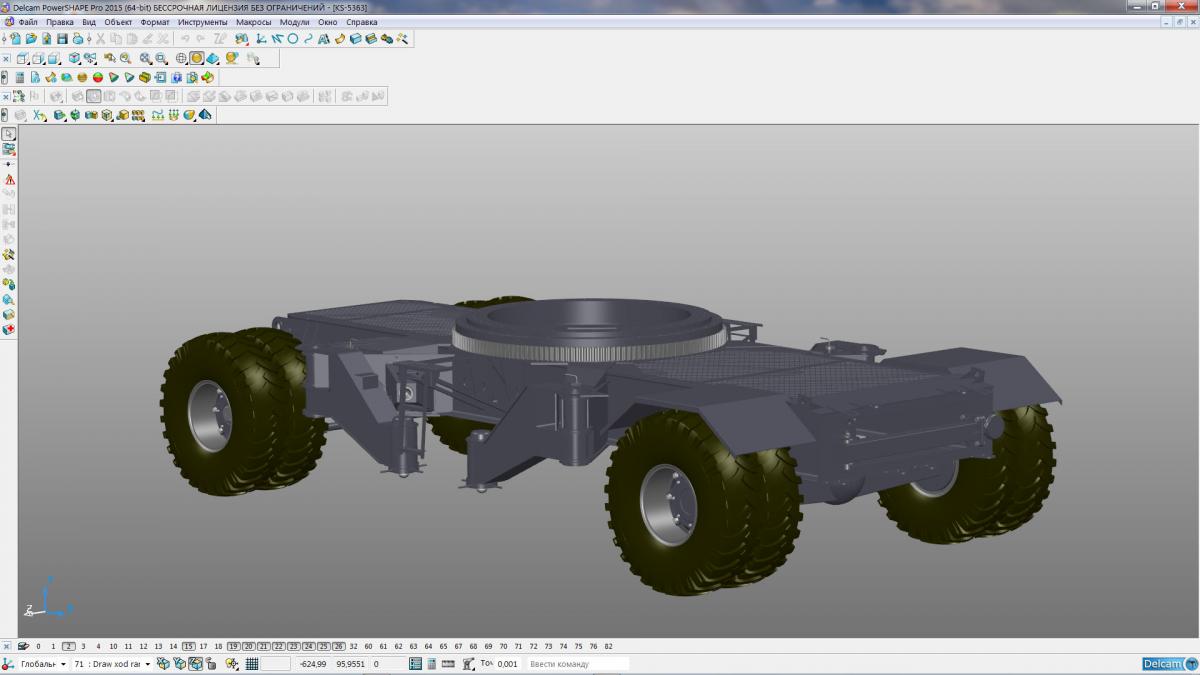The image size is (1200, 675).
Task: Click the tolerance field showing 0,001
Action: pos(507,664)
